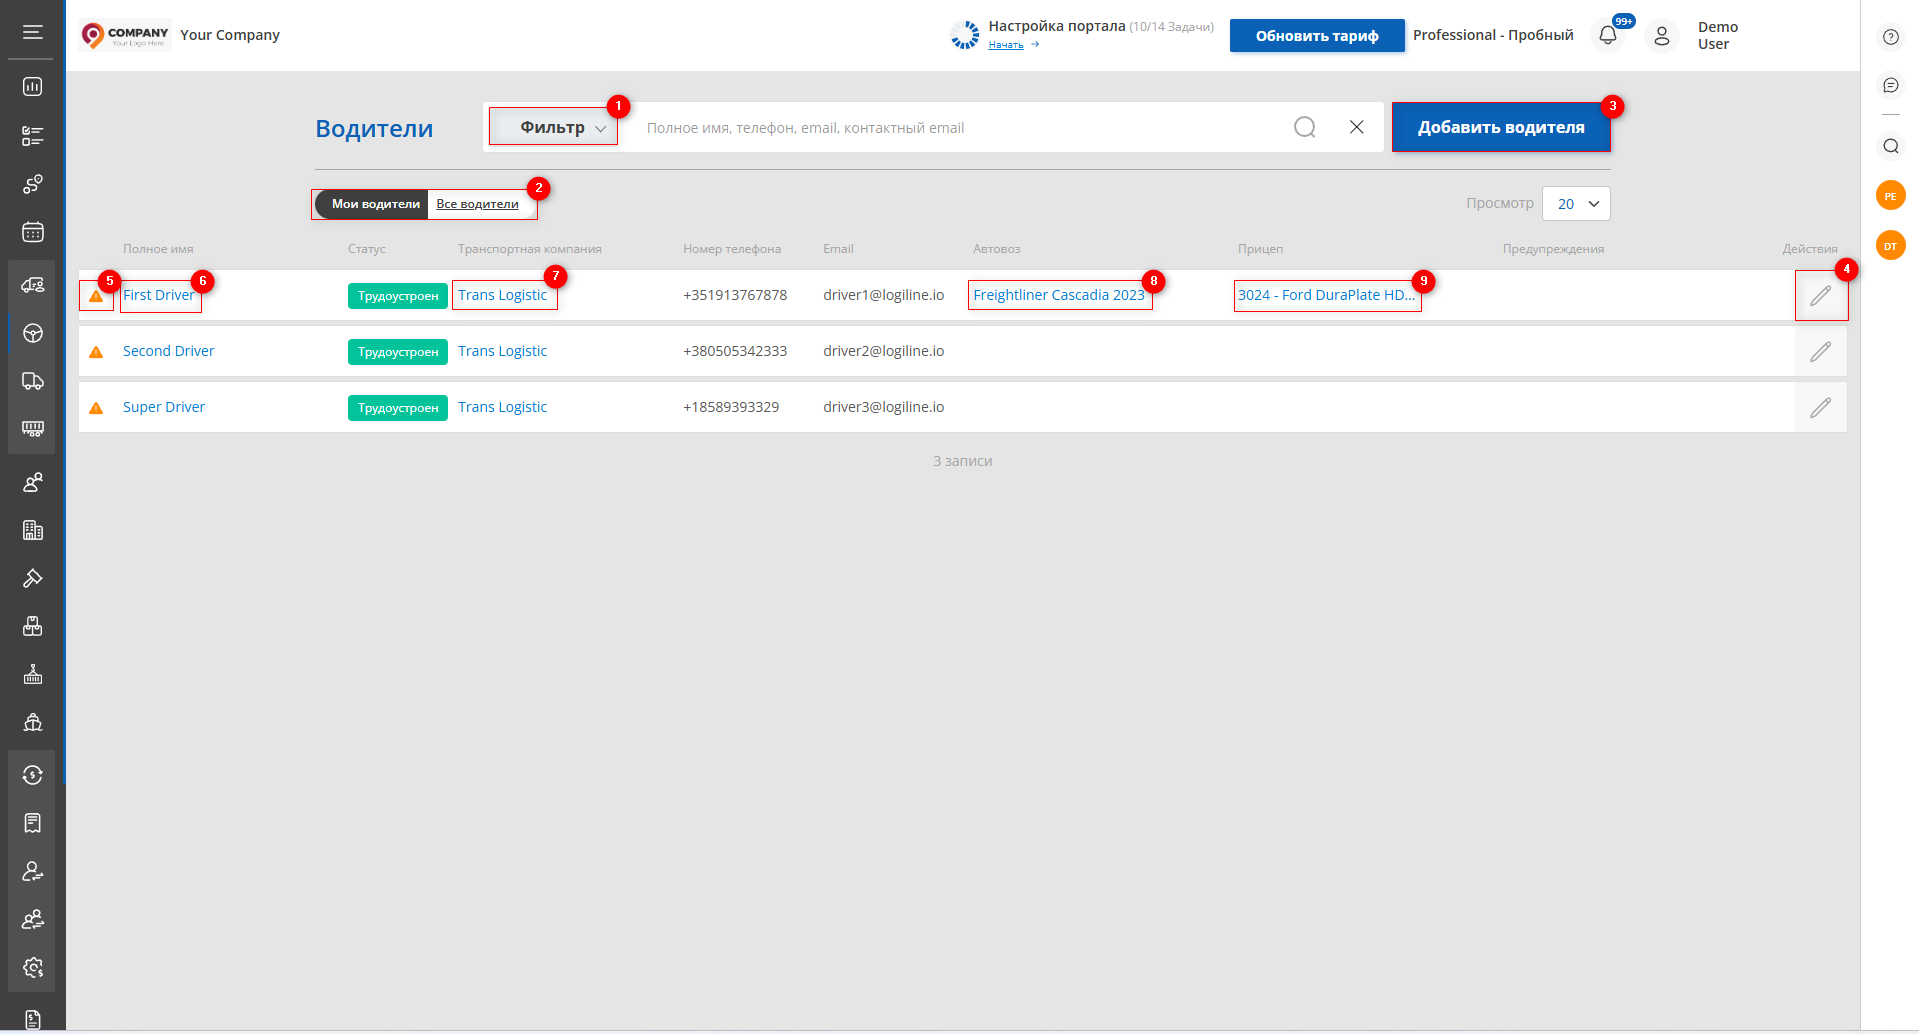1919x1034 pixels.
Task: Click into the driver search input field
Action: [950, 128]
